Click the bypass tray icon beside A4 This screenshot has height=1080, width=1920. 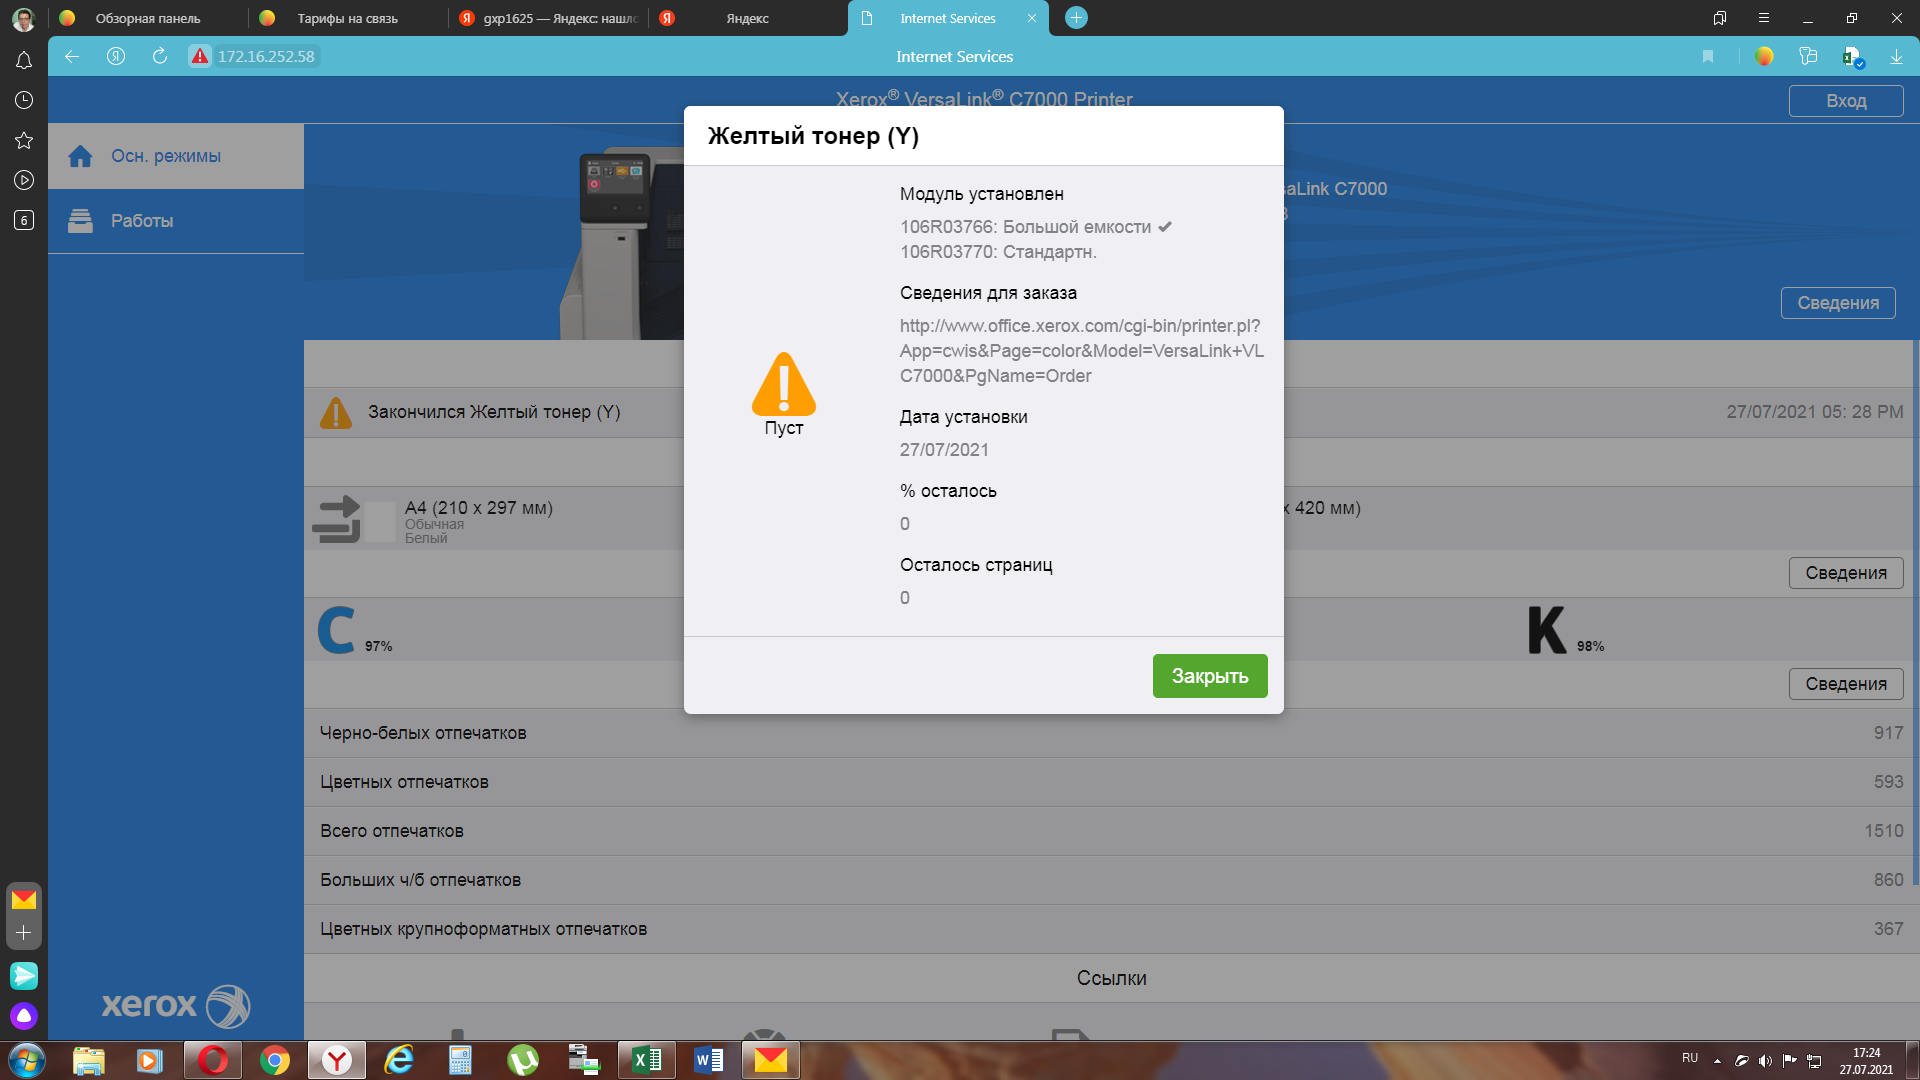[337, 519]
